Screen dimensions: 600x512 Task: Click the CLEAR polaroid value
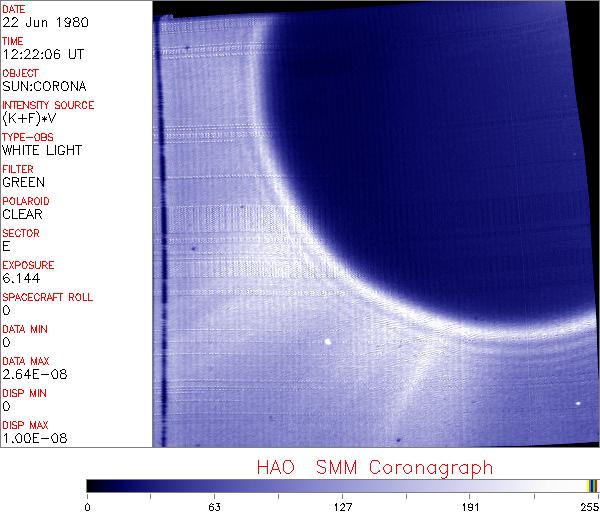[x=23, y=214]
